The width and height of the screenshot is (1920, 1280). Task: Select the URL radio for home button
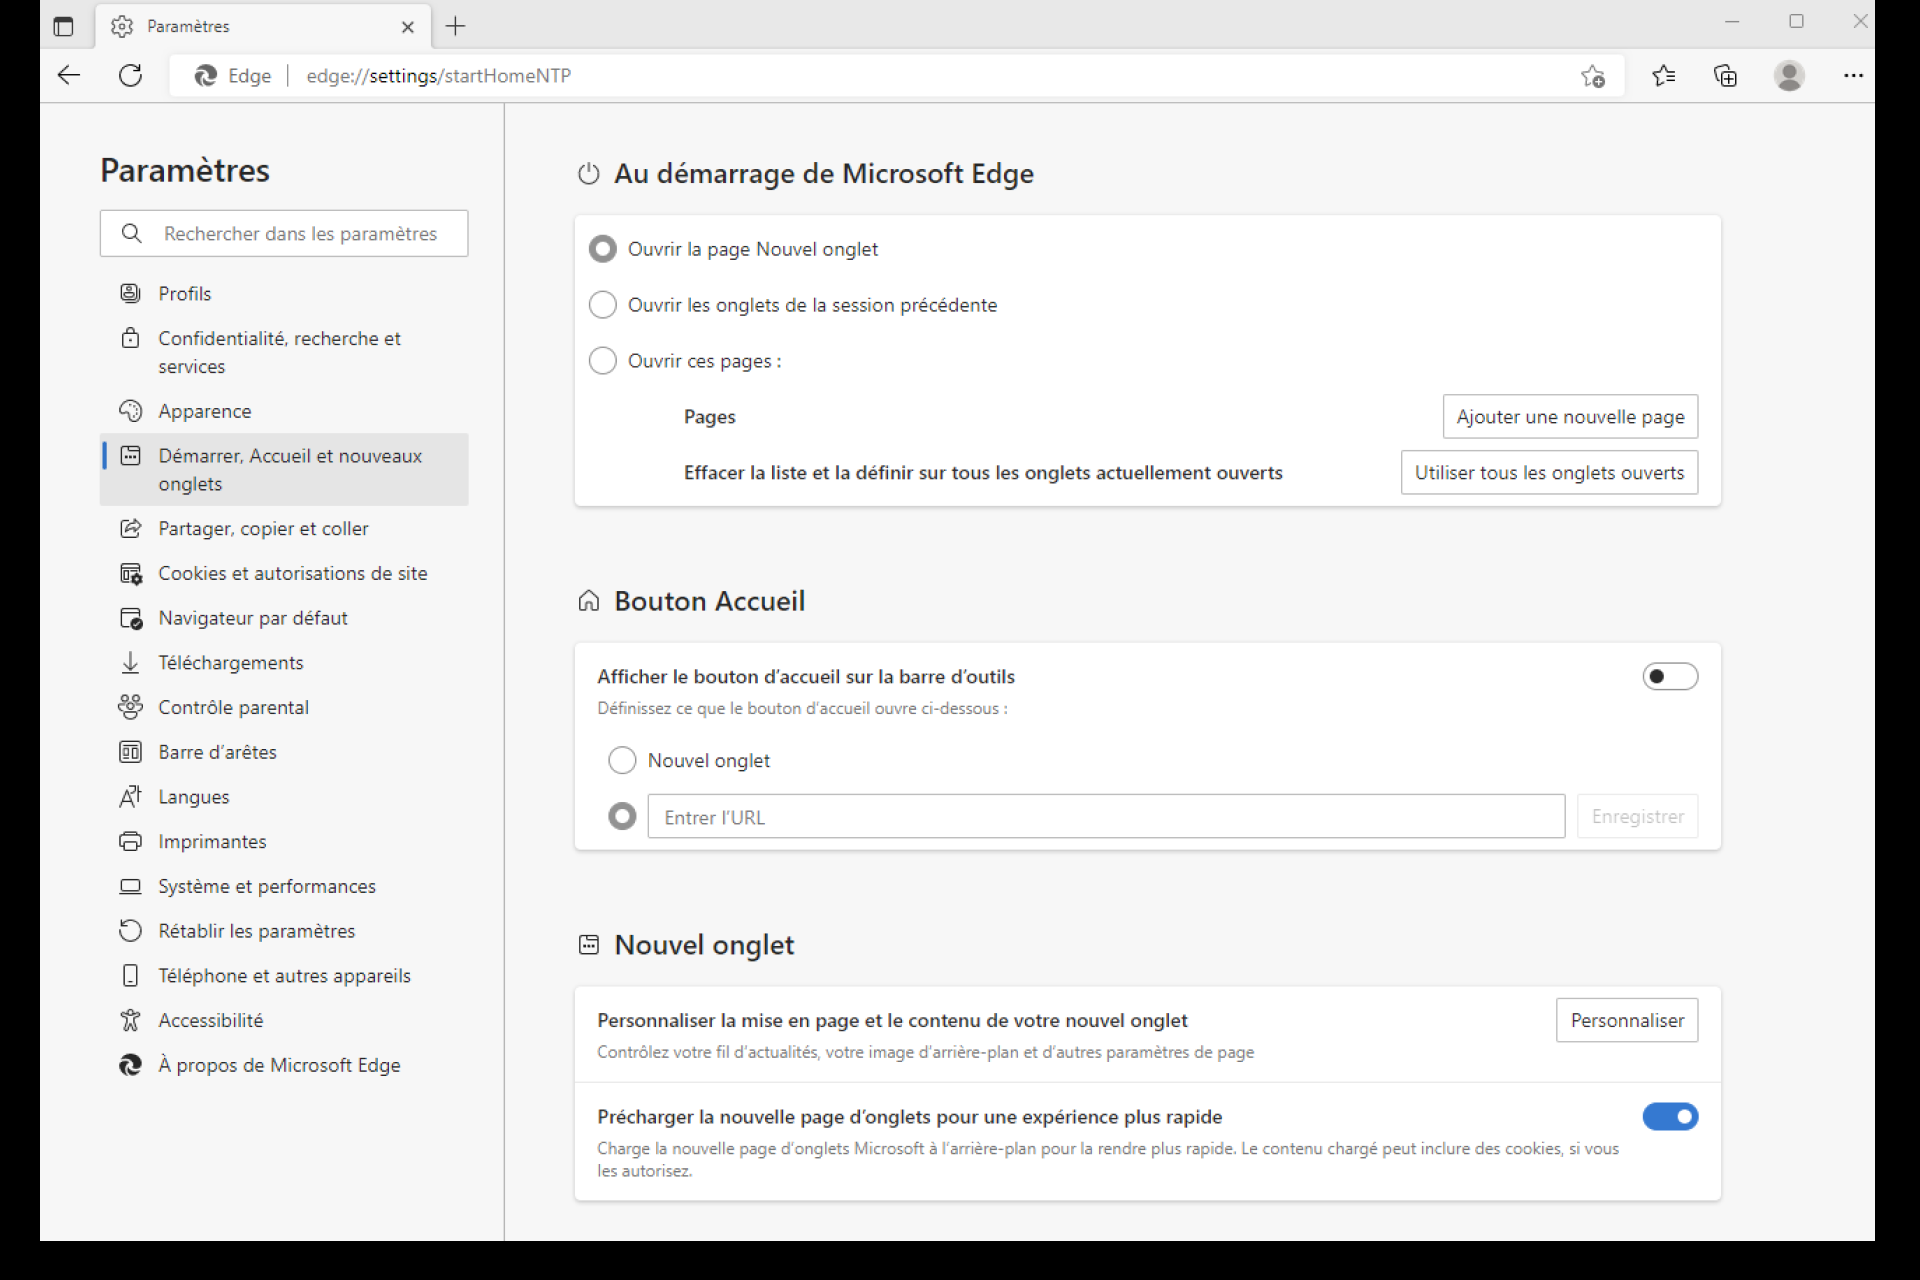[622, 816]
